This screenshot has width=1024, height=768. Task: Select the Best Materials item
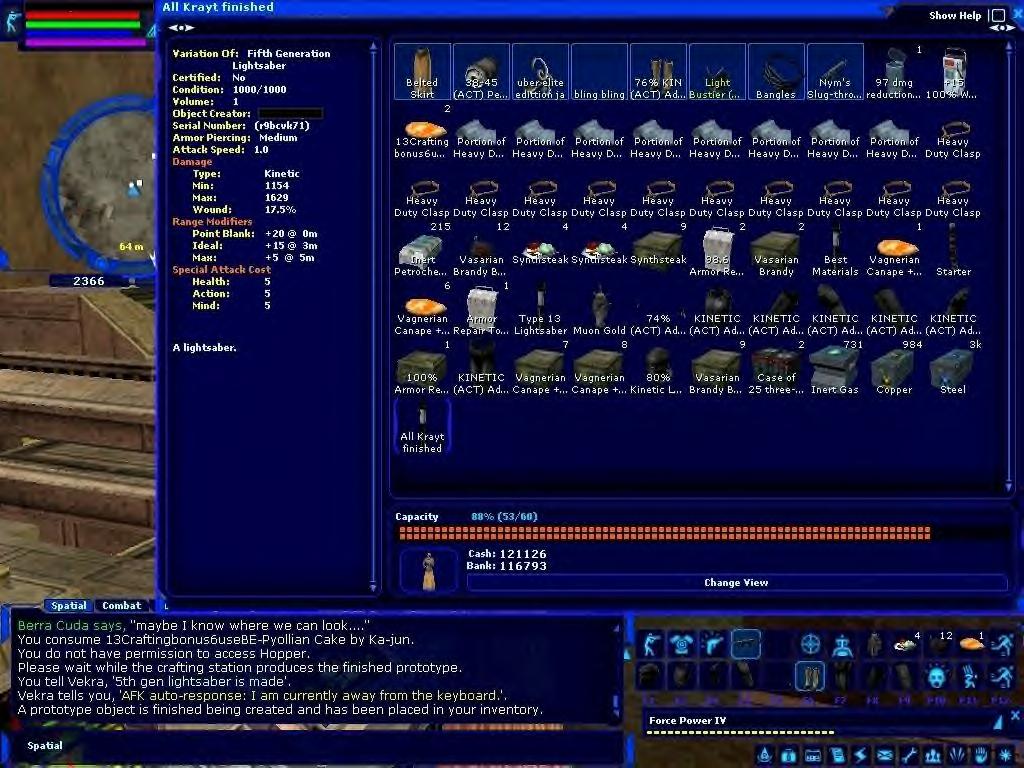pos(835,249)
